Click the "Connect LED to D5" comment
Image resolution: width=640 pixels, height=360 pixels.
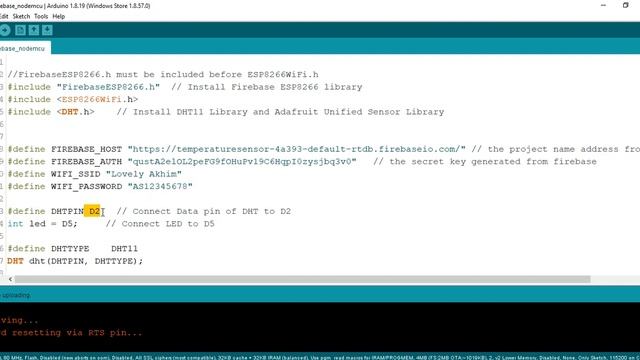click(160, 224)
